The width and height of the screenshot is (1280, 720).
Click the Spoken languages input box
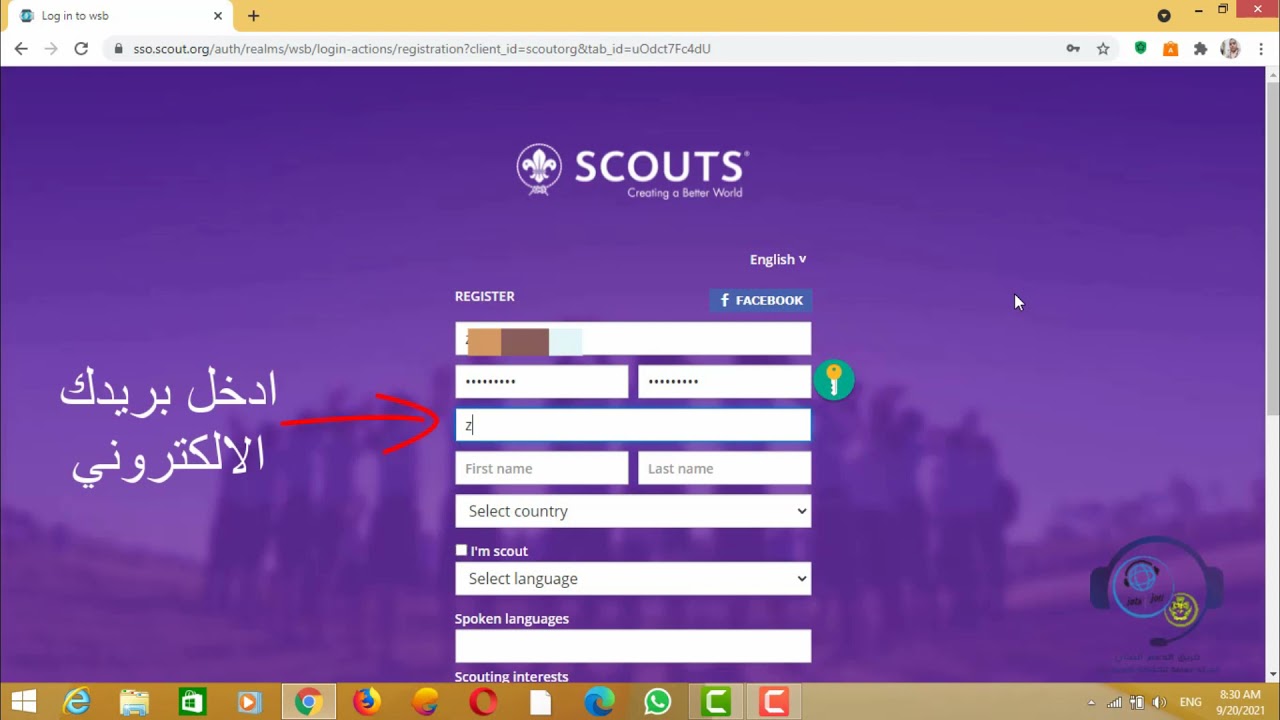[633, 646]
